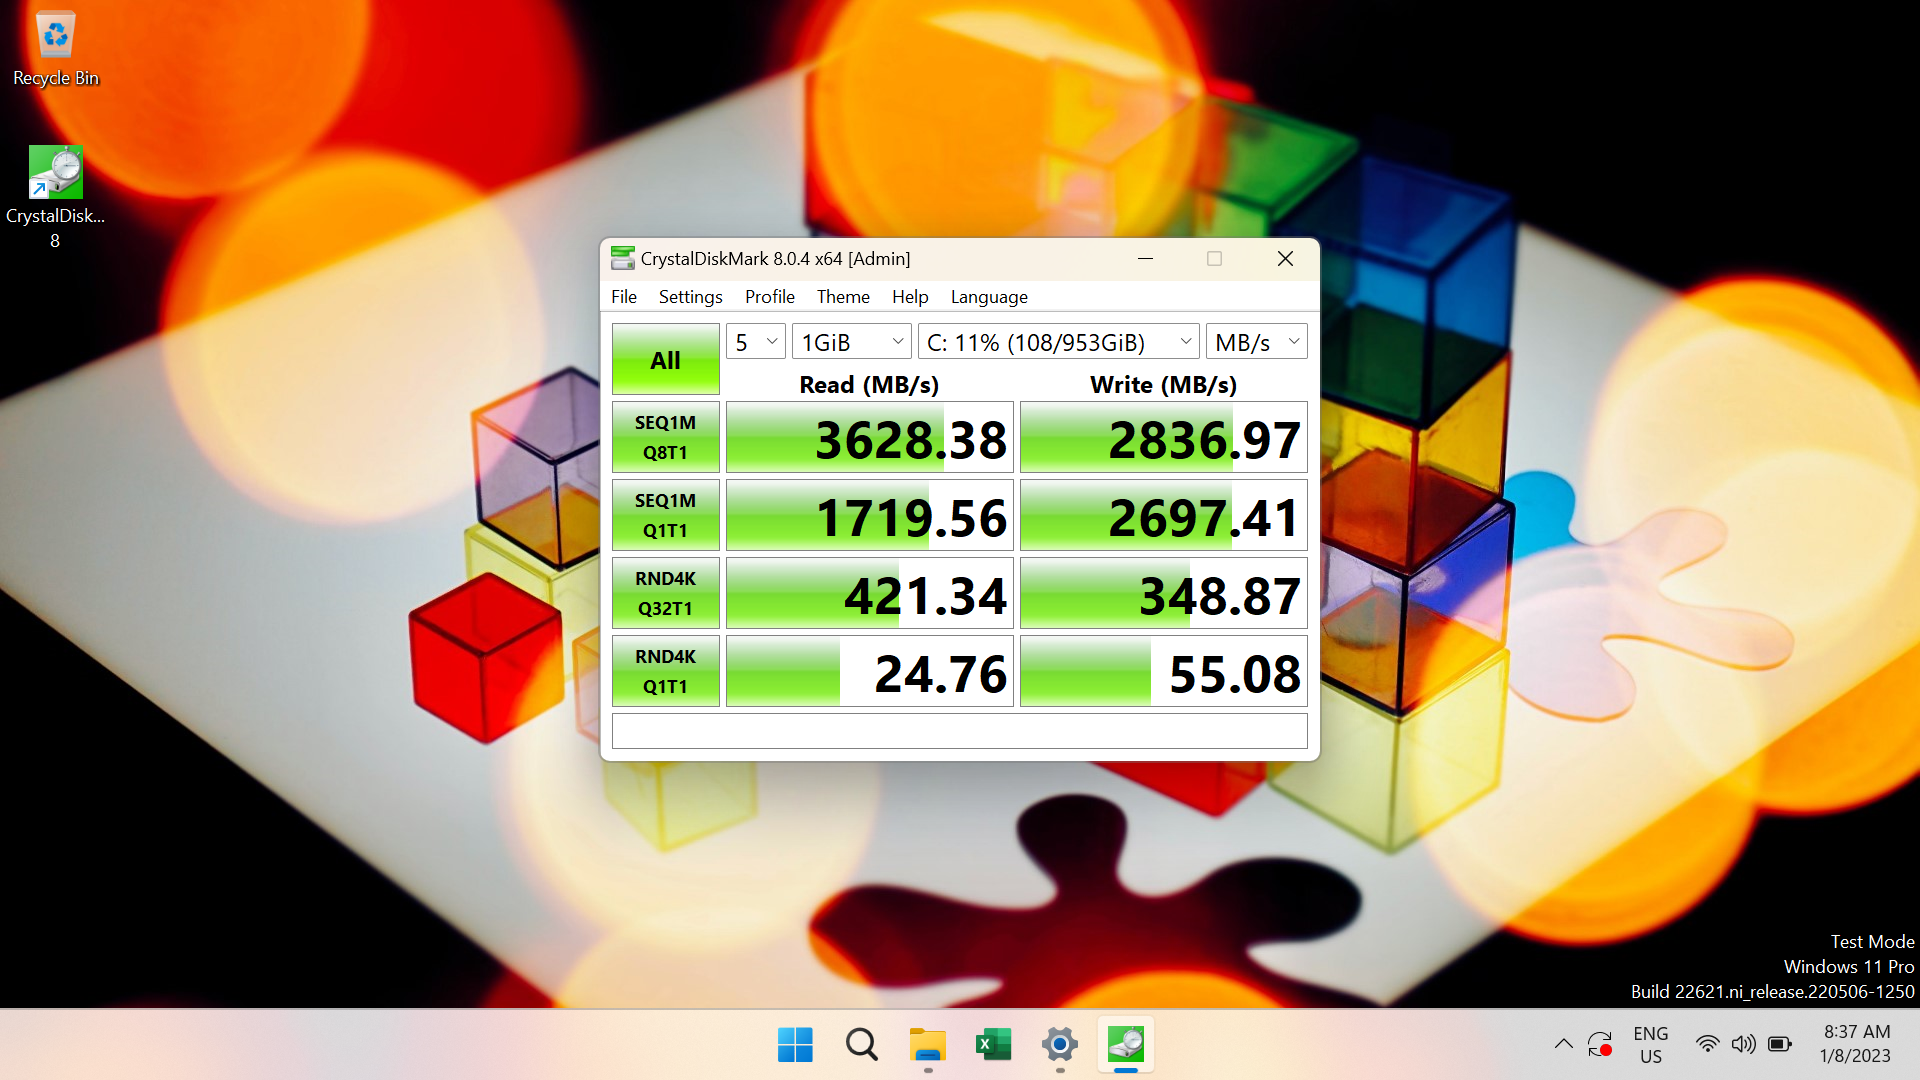This screenshot has width=1920, height=1080.
Task: Launch File Explorer from the taskbar
Action: point(927,1045)
